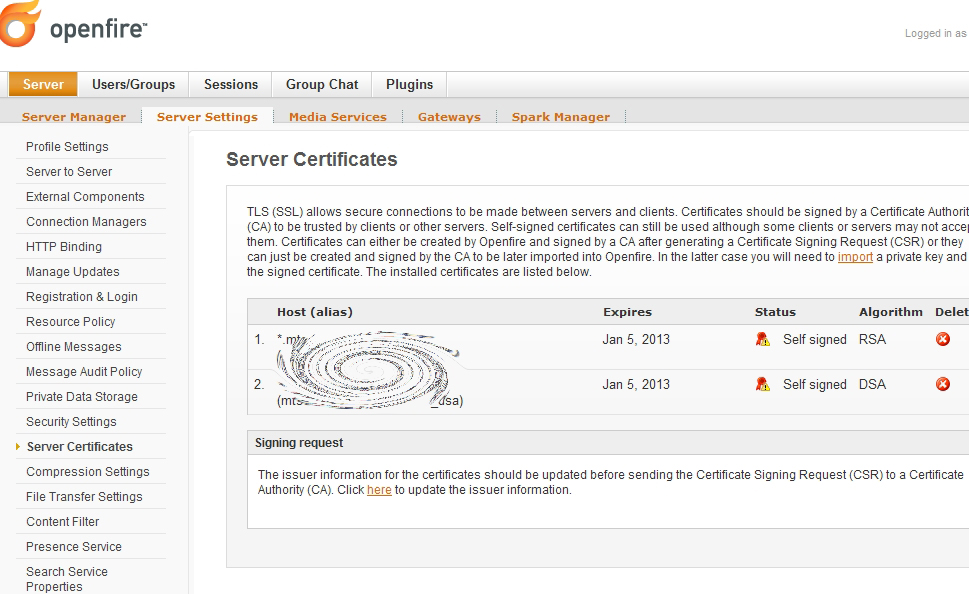Image resolution: width=969 pixels, height=594 pixels.
Task: Go to Server to Server settings
Action: pos(69,172)
